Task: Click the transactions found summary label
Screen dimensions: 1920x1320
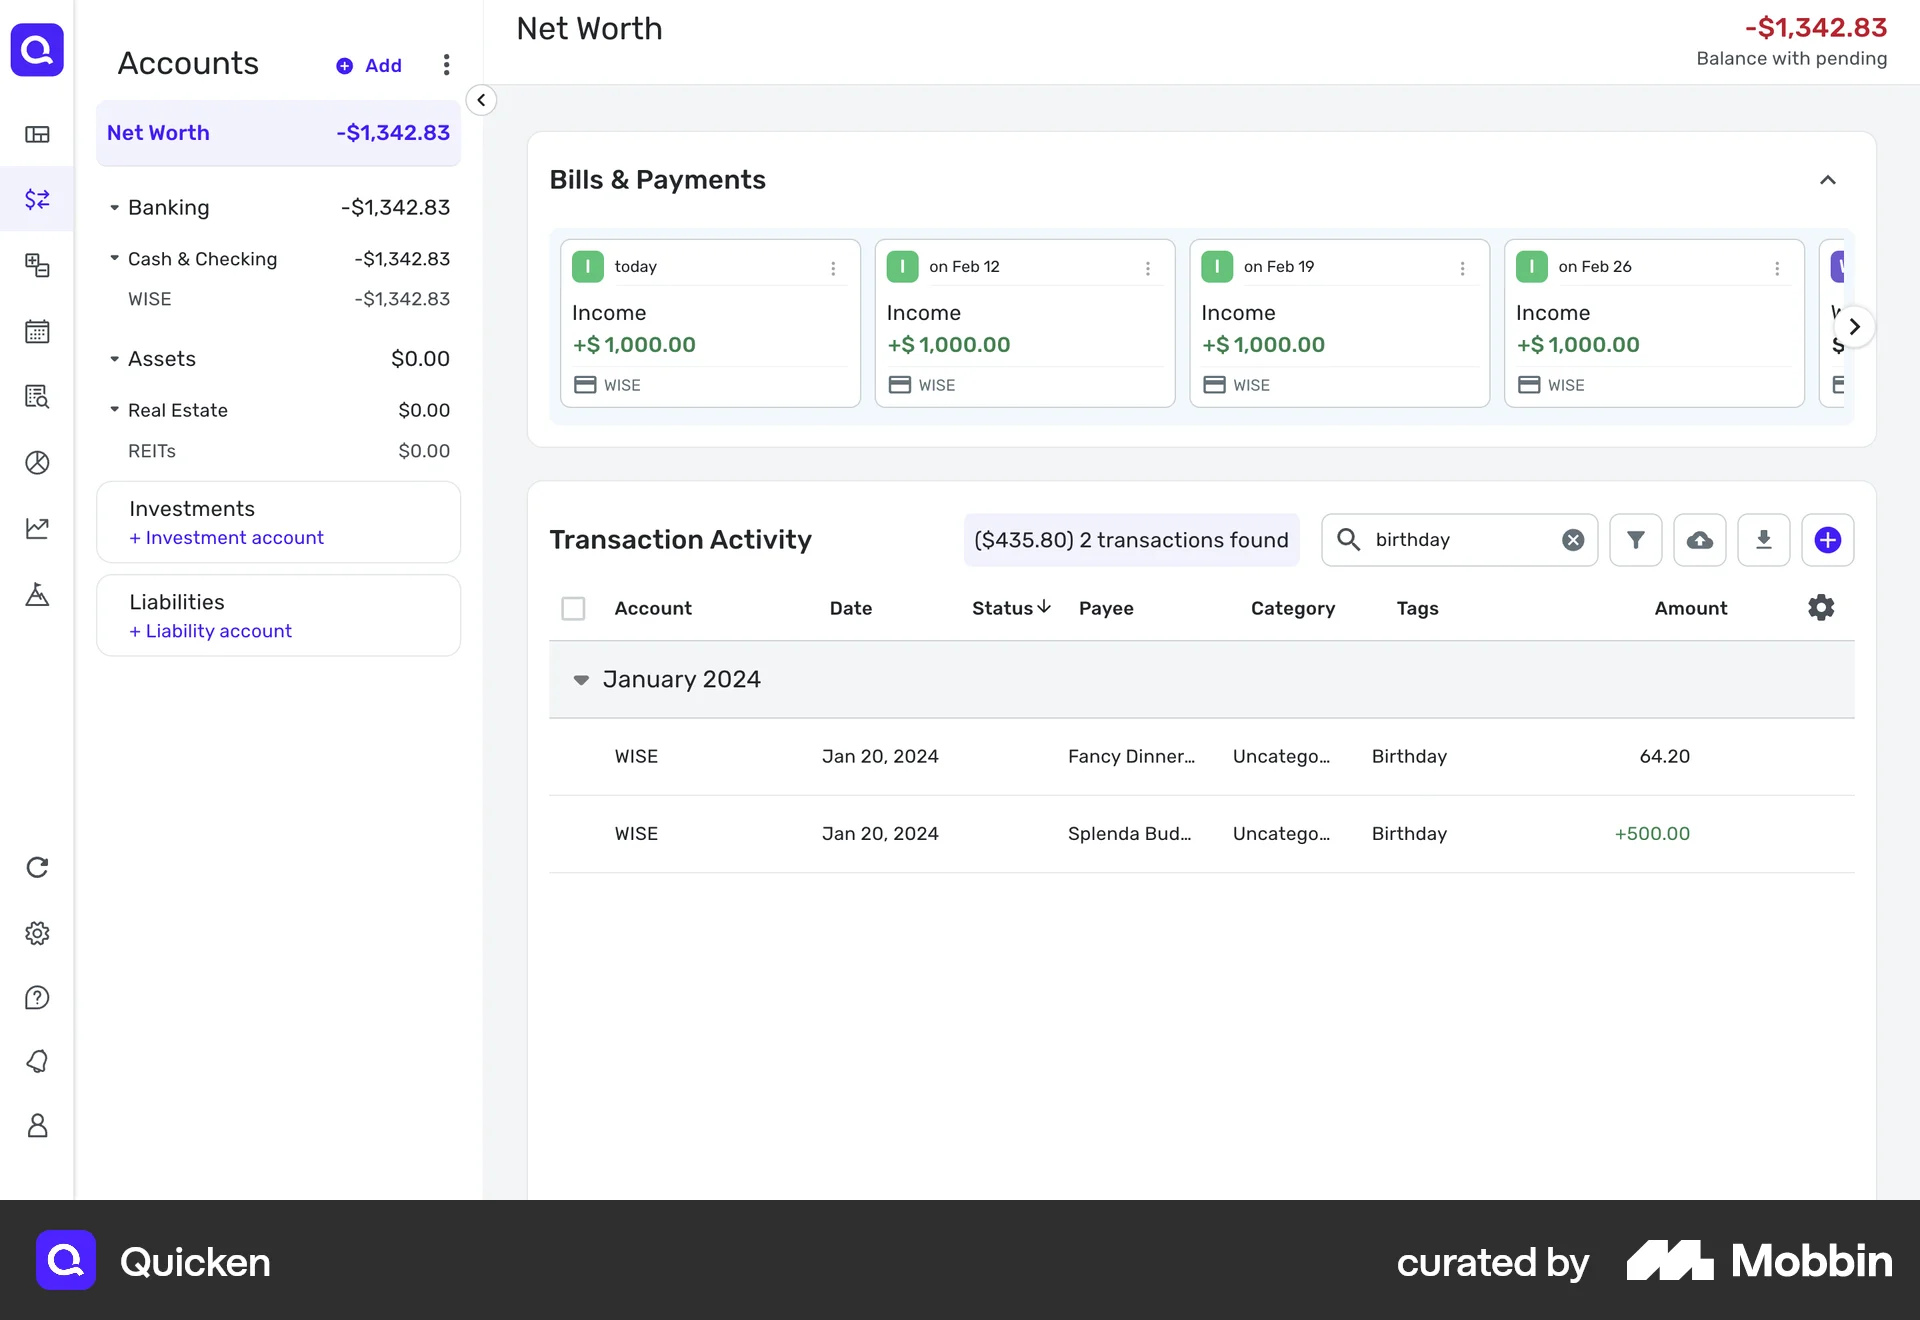Action: click(x=1131, y=540)
